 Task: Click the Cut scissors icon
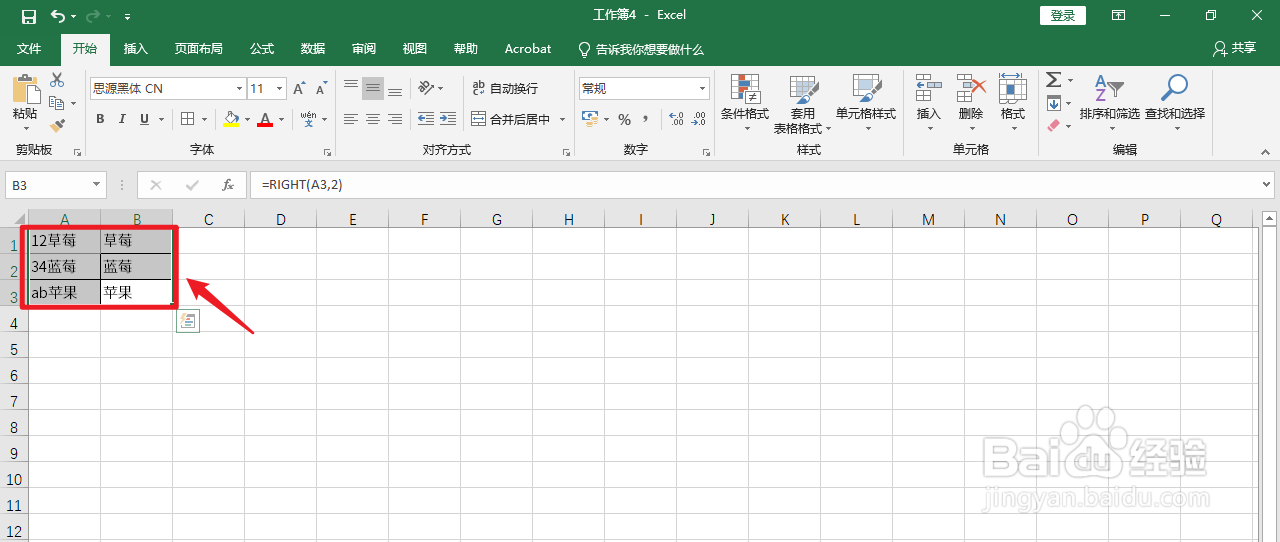57,81
